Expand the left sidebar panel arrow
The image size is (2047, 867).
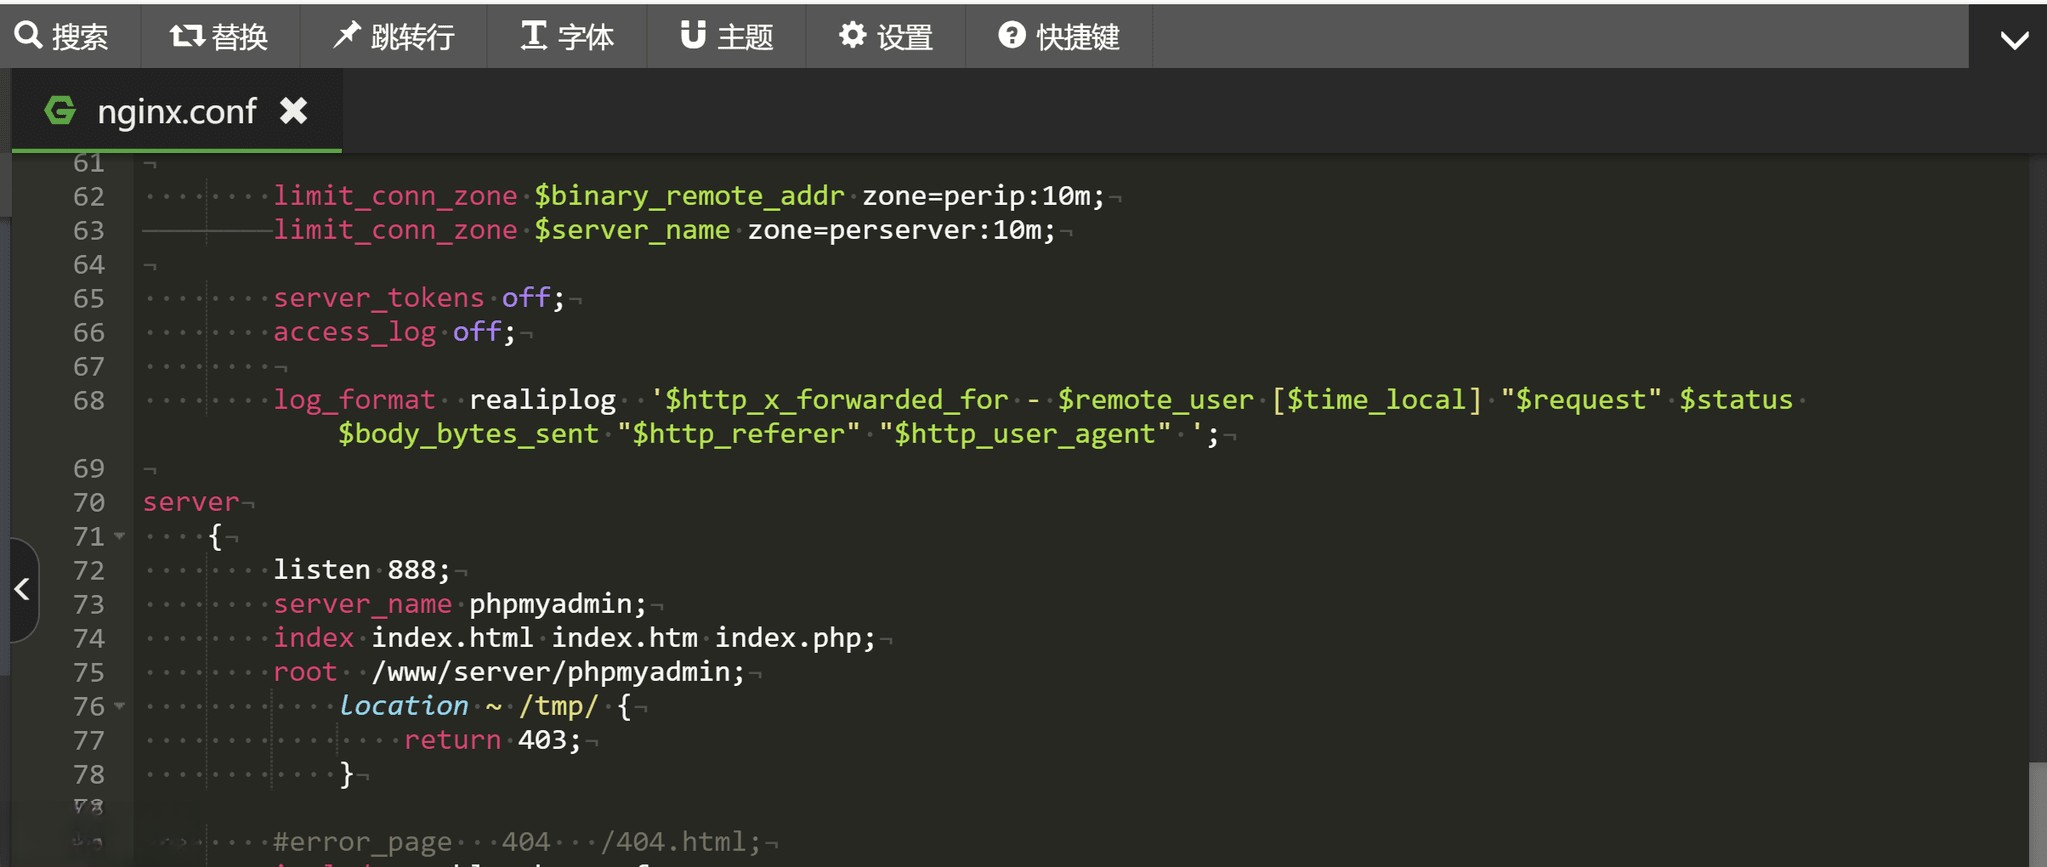tap(22, 589)
